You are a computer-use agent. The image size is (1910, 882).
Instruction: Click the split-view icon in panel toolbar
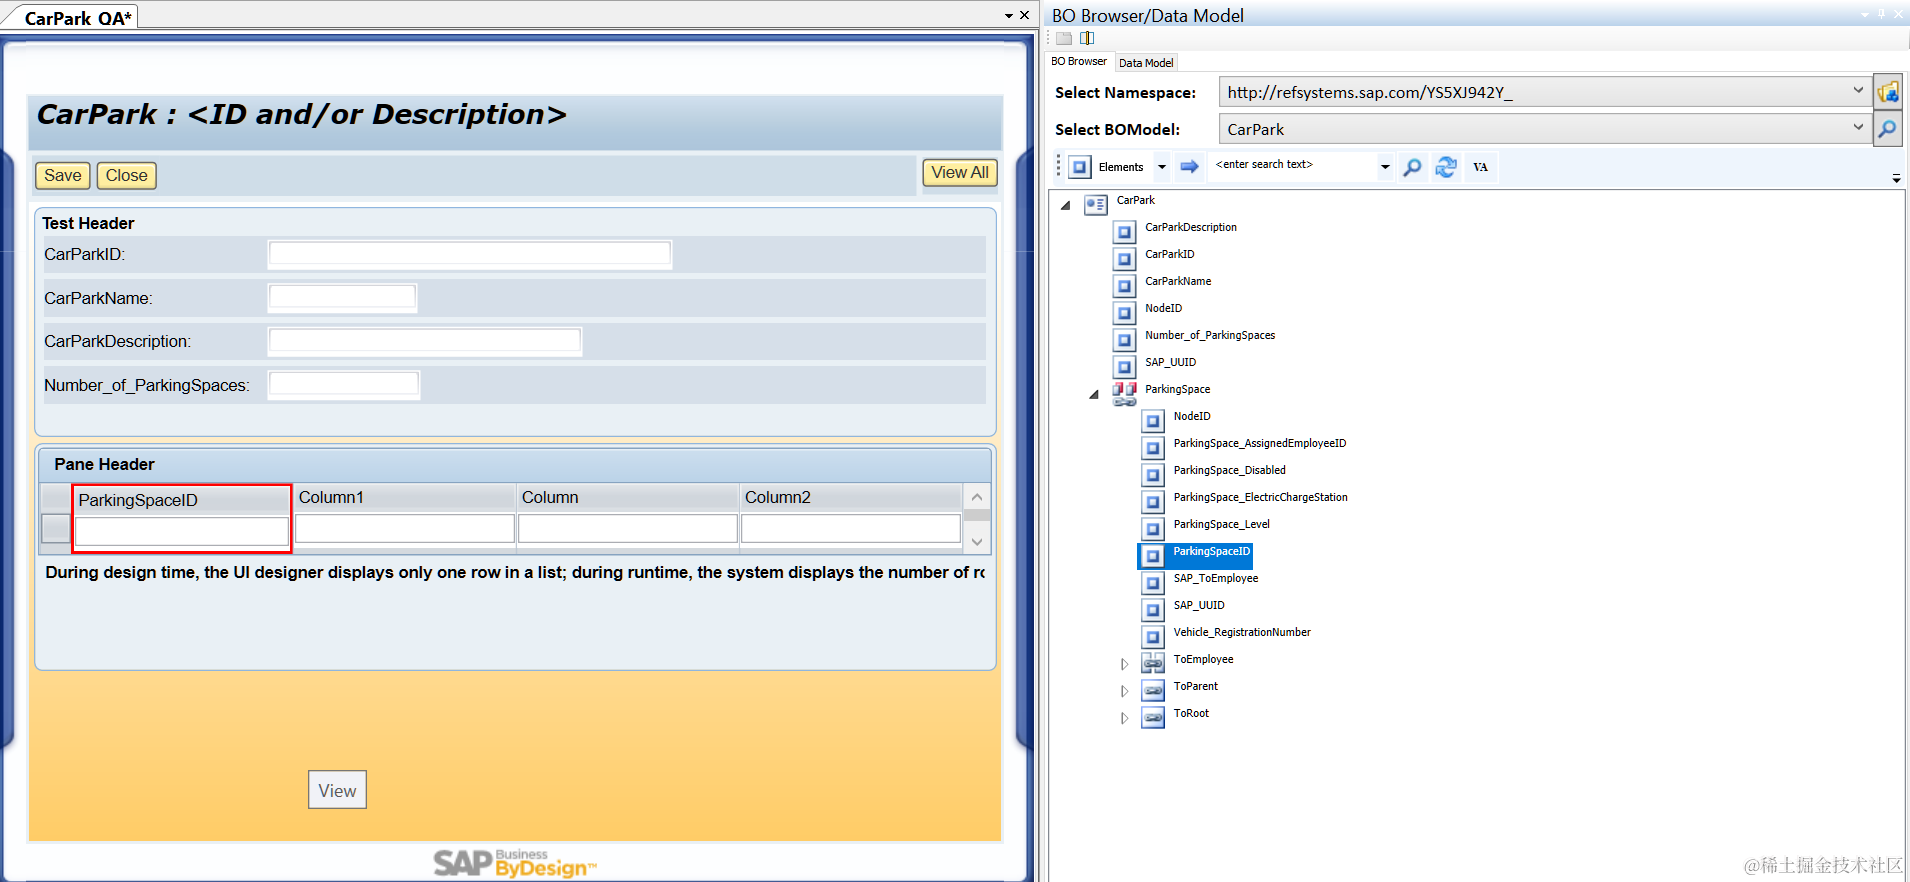point(1087,38)
